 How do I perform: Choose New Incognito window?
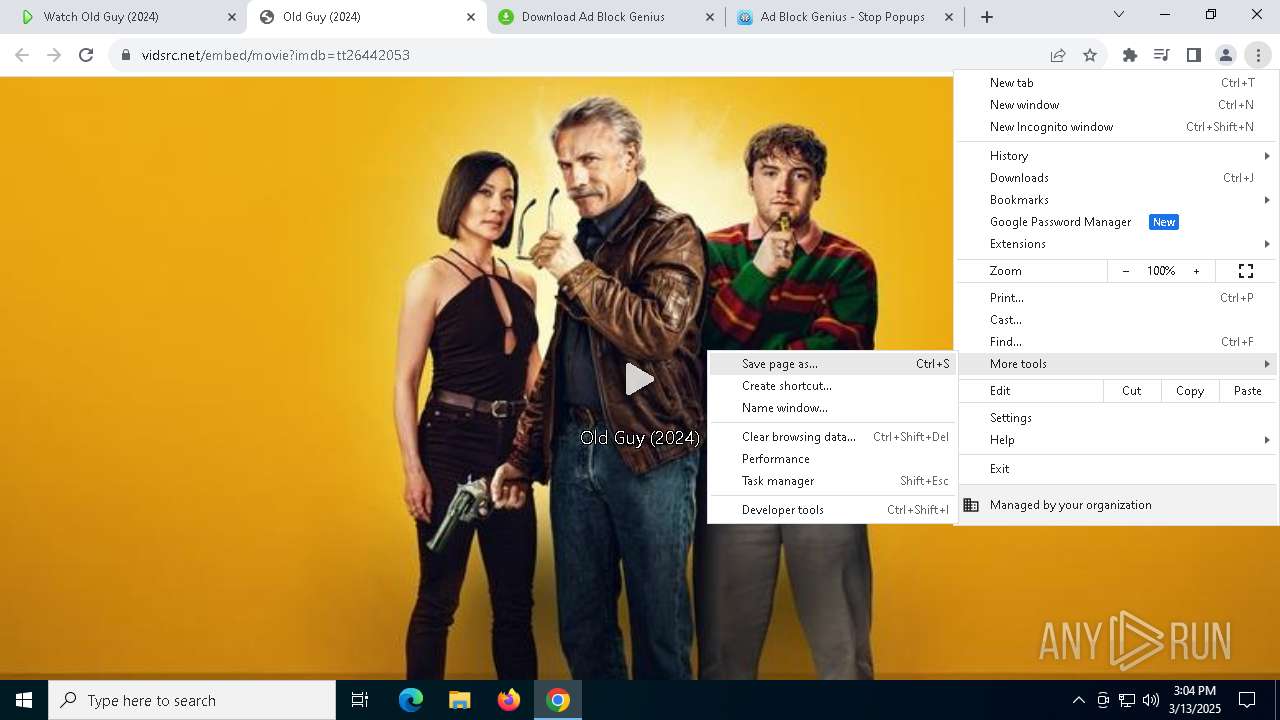[x=1118, y=127]
